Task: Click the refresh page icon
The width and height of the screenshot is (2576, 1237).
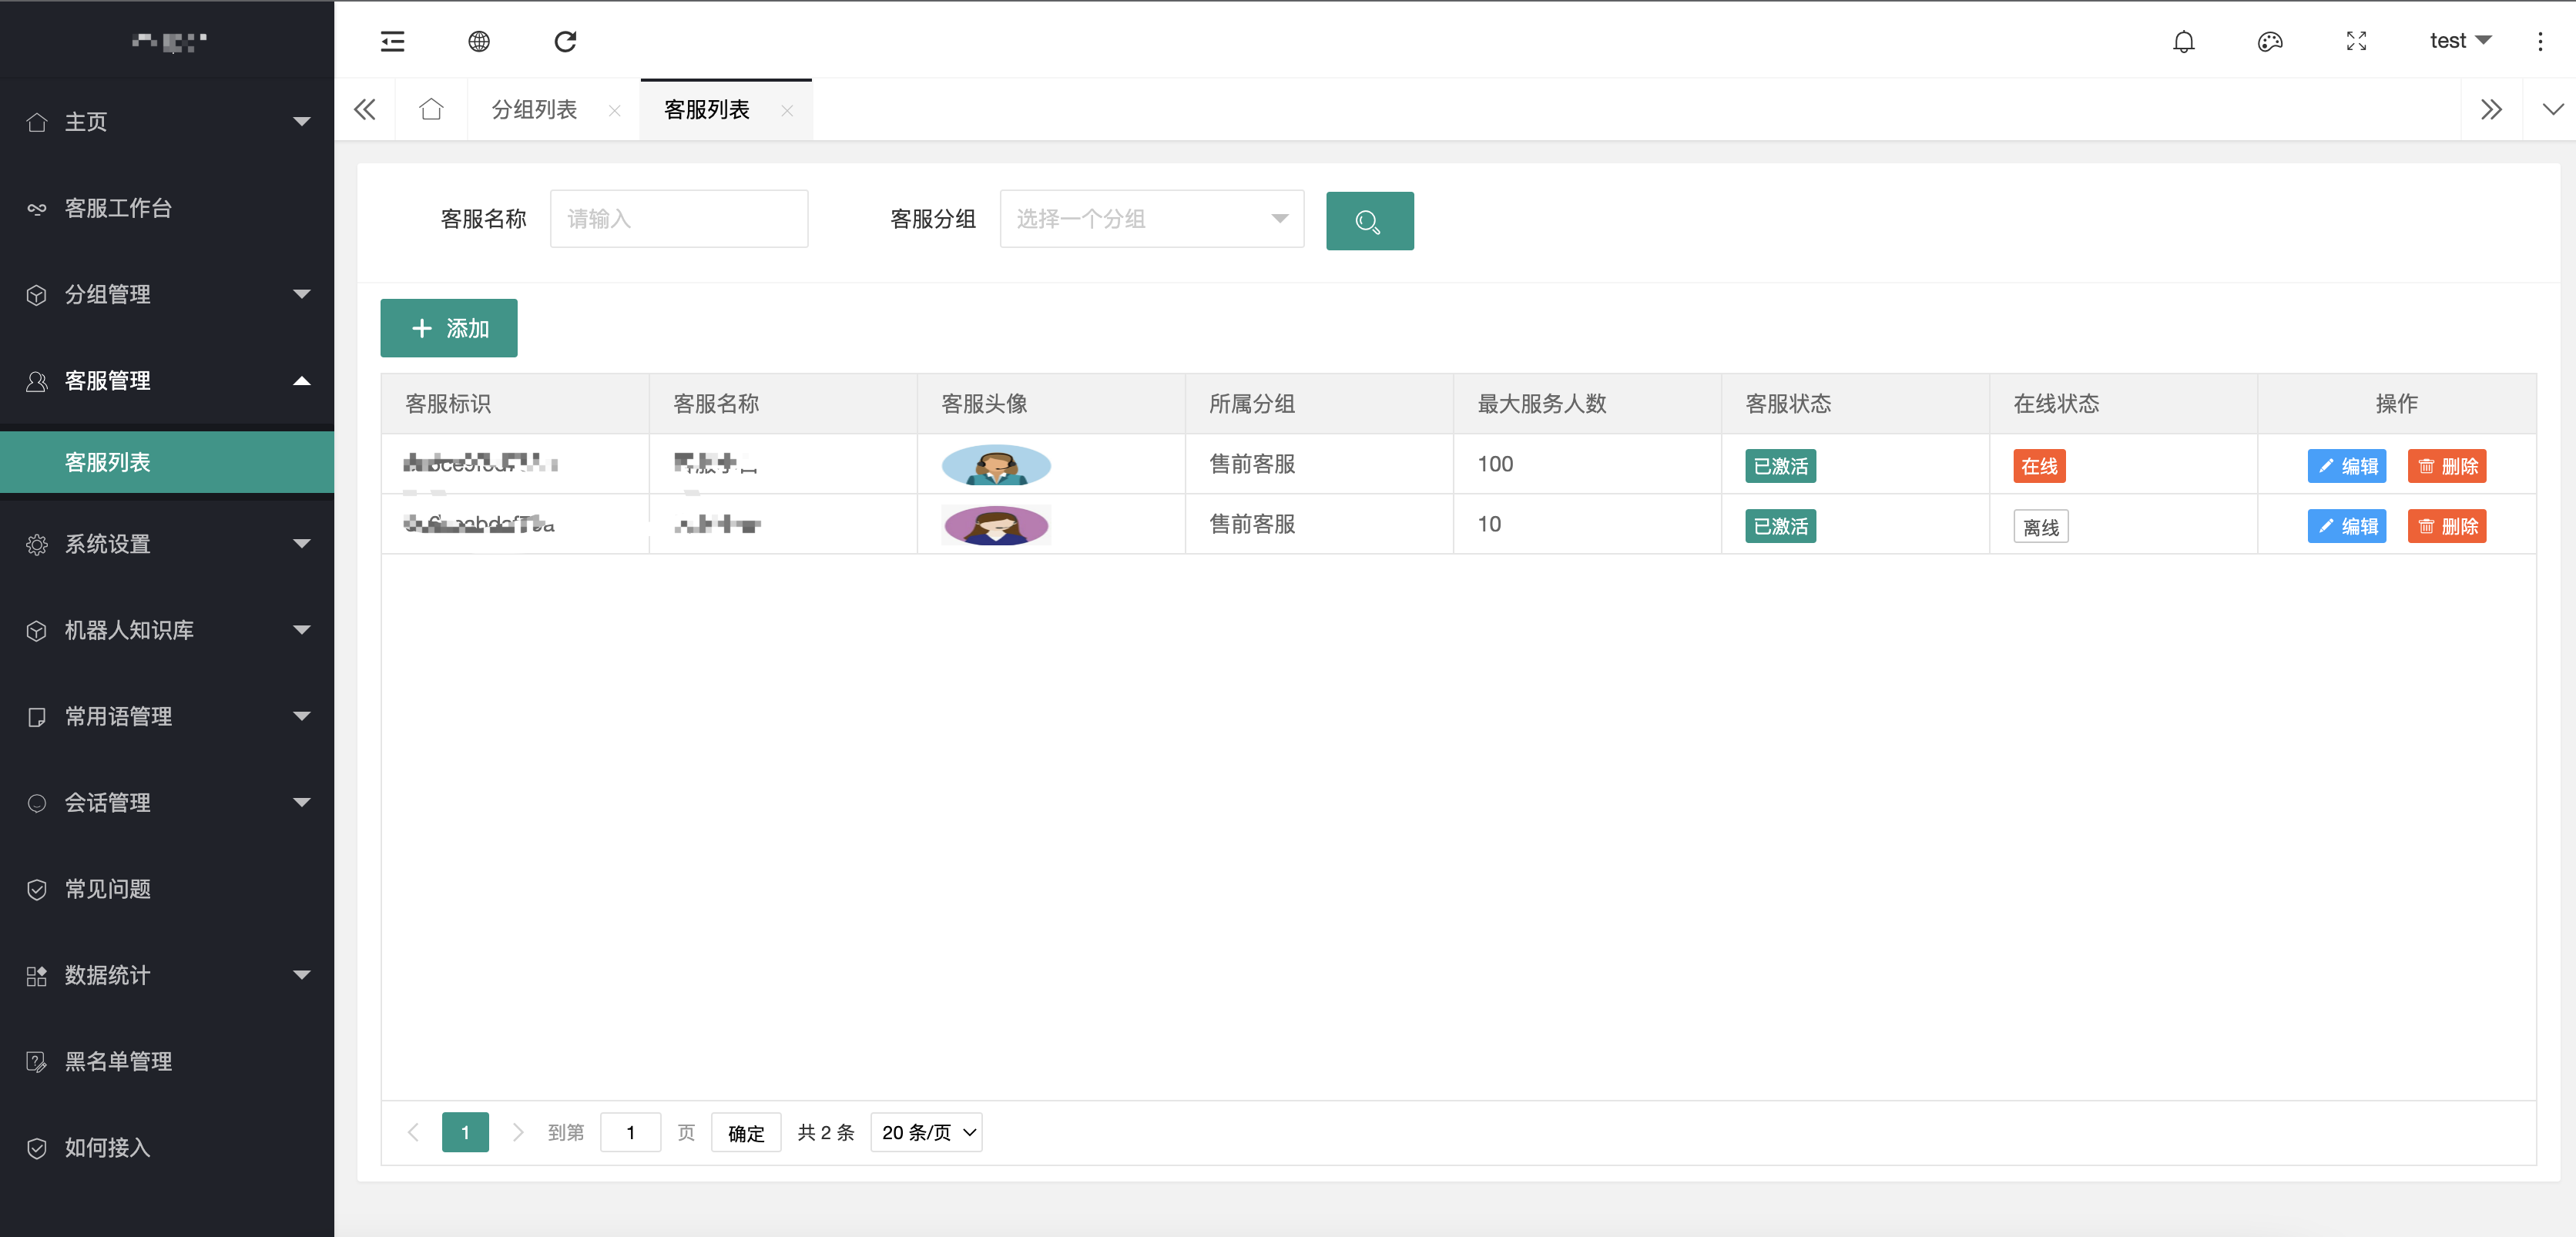Action: [x=565, y=41]
